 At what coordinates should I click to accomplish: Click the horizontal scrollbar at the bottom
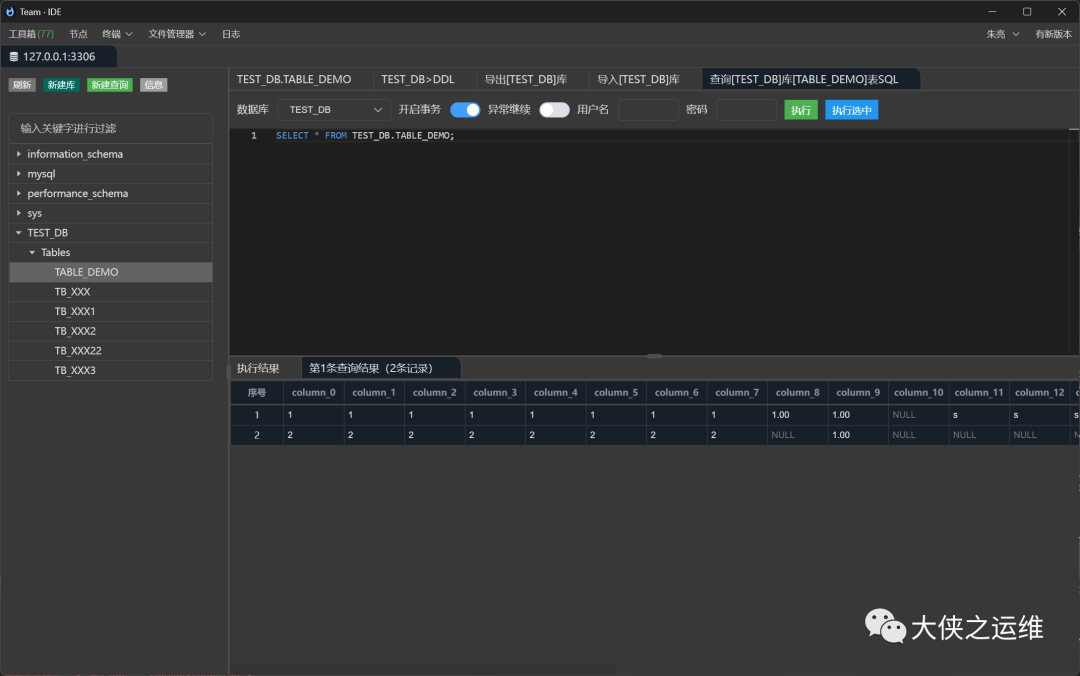click(423, 668)
